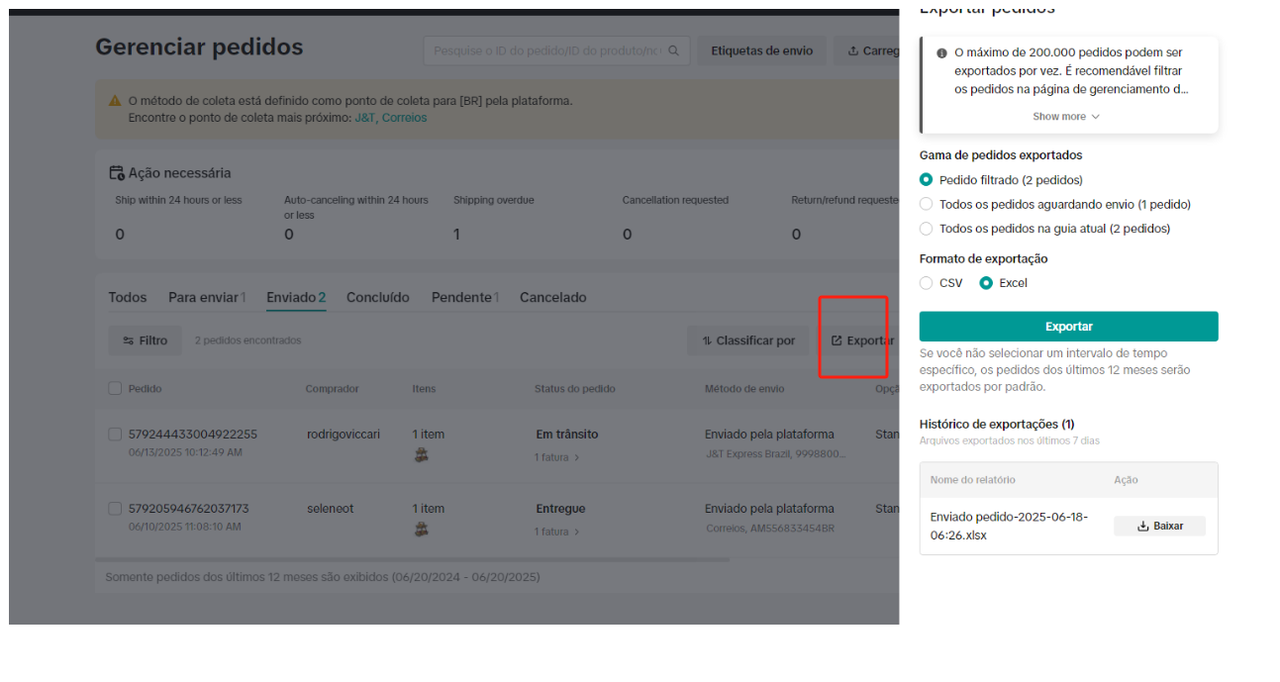Select Todos os pedidos na guia atual

tap(926, 228)
